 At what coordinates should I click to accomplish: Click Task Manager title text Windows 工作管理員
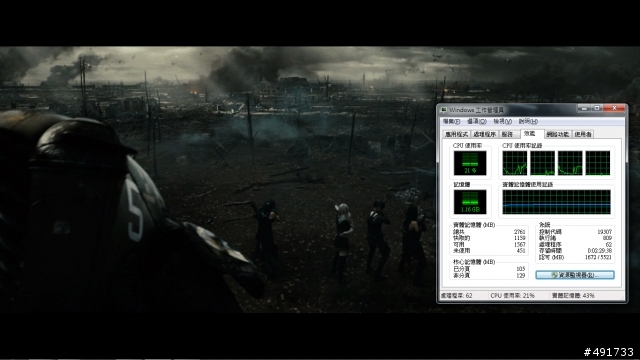click(x=476, y=110)
